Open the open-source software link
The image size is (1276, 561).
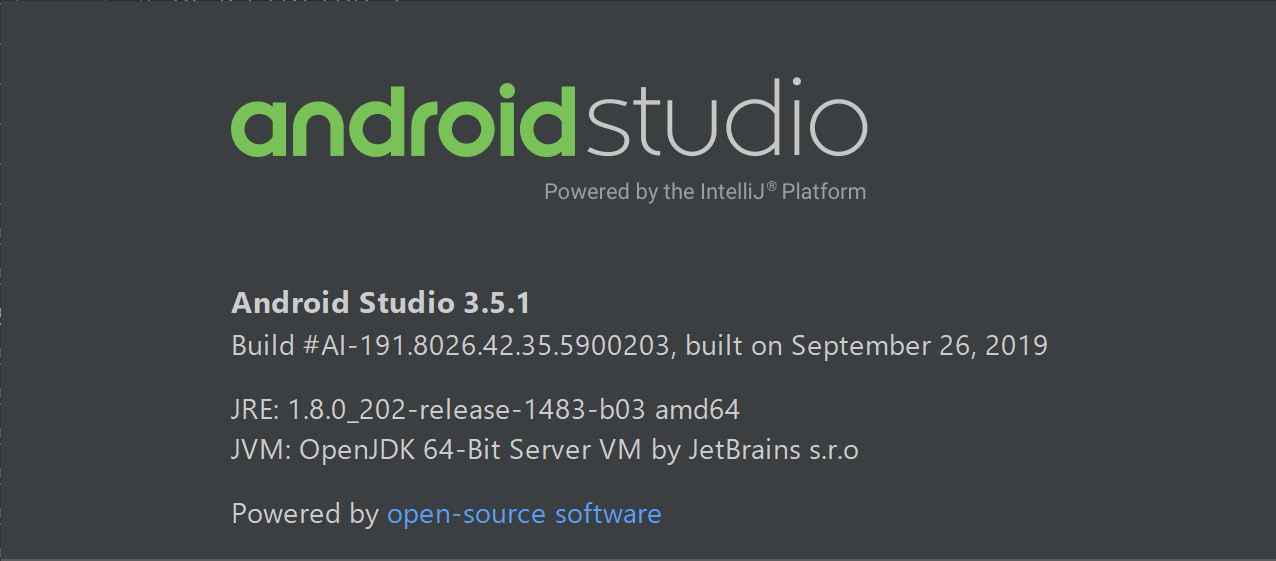(524, 514)
